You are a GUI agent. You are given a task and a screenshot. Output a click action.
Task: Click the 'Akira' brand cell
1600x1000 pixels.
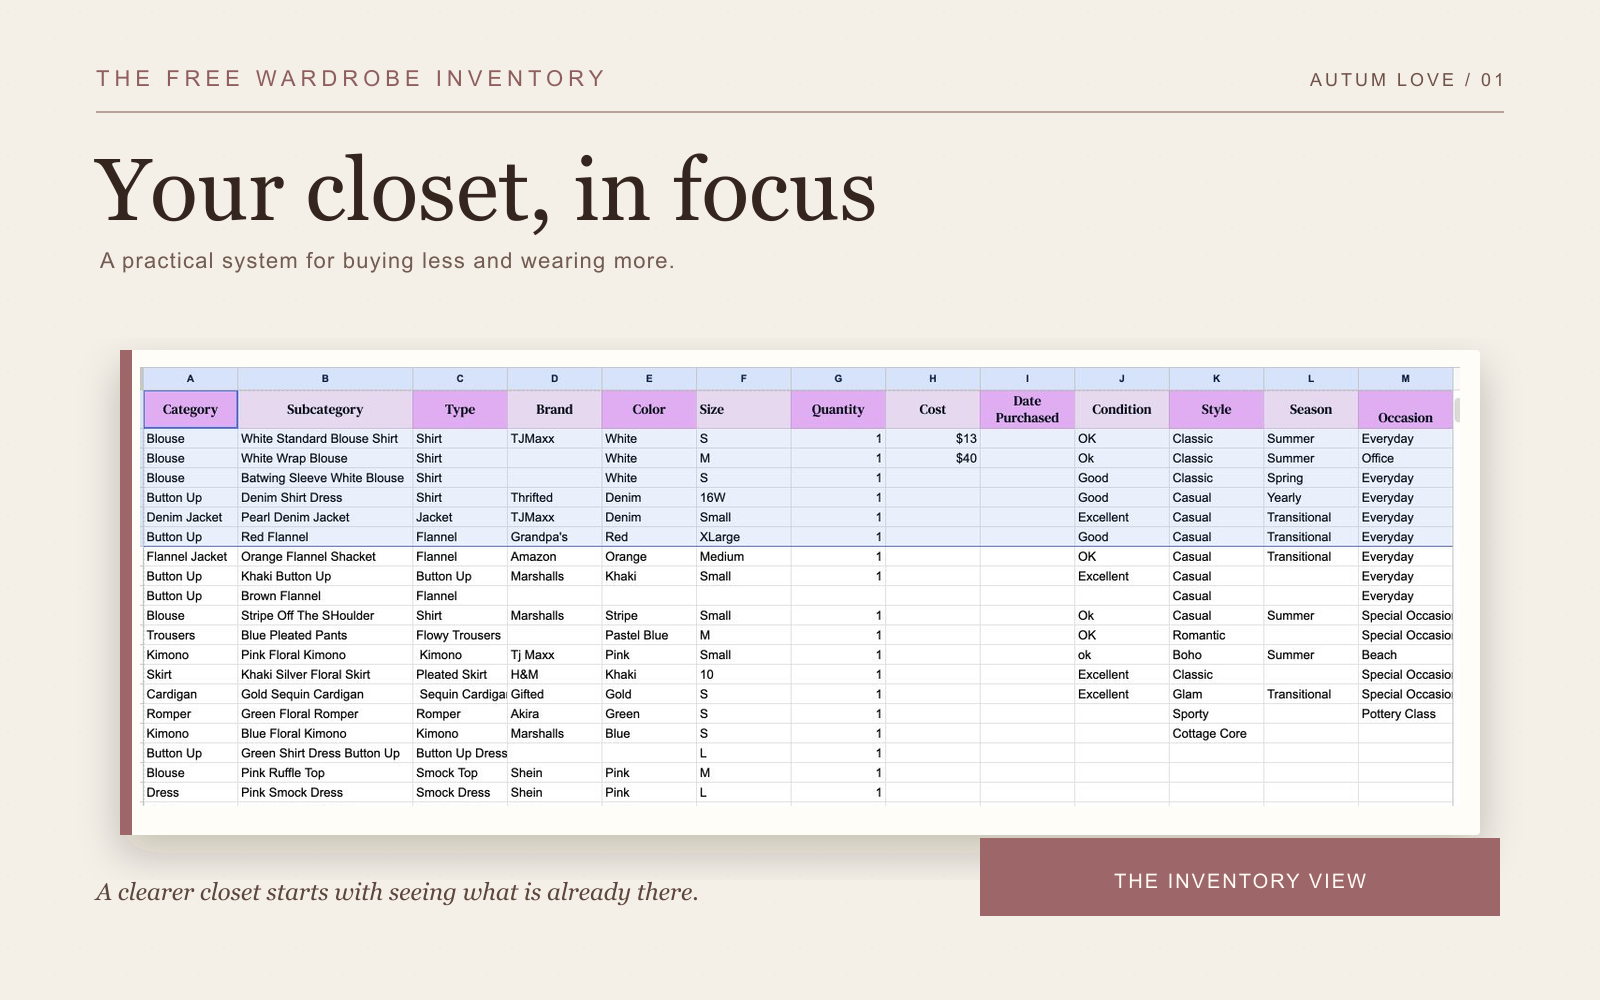[x=554, y=714]
